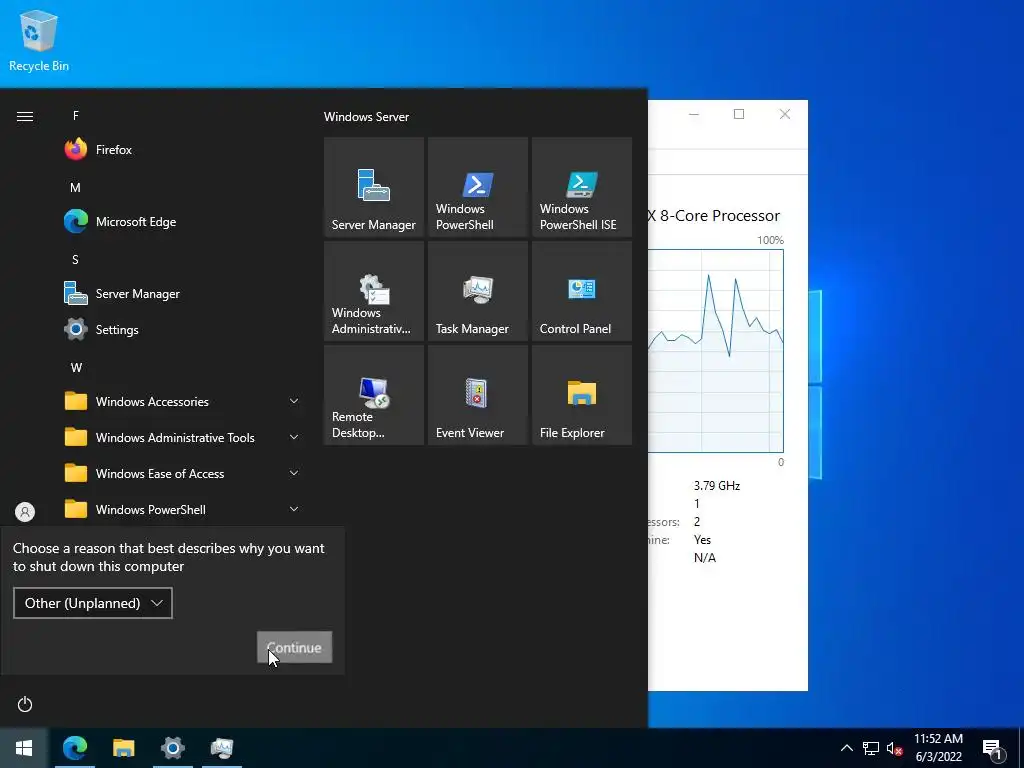Viewport: 1024px width, 768px height.
Task: Open Settings from the app list
Action: [182, 329]
